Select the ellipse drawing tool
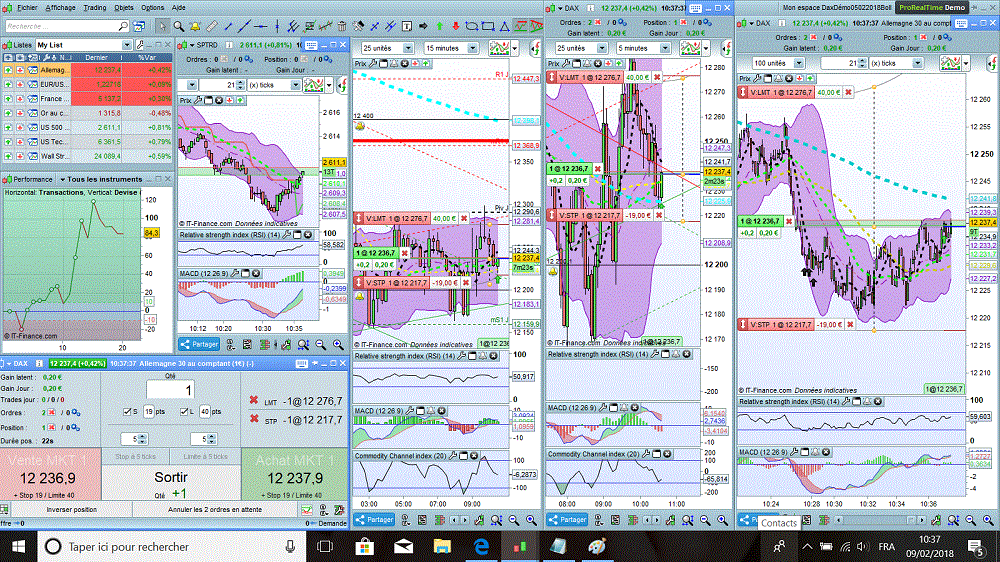Image resolution: width=1000 pixels, height=562 pixels. pos(472,26)
